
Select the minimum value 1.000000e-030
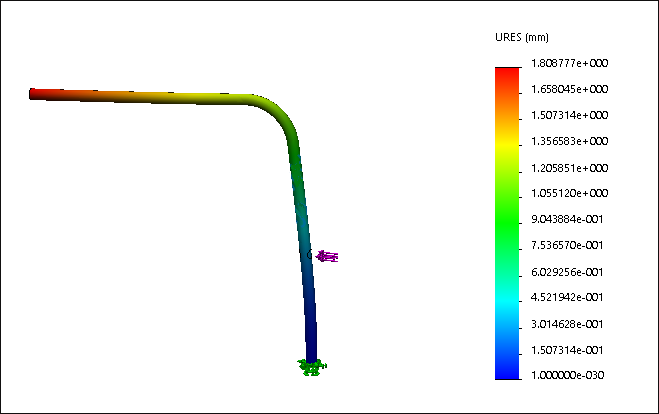[567, 375]
